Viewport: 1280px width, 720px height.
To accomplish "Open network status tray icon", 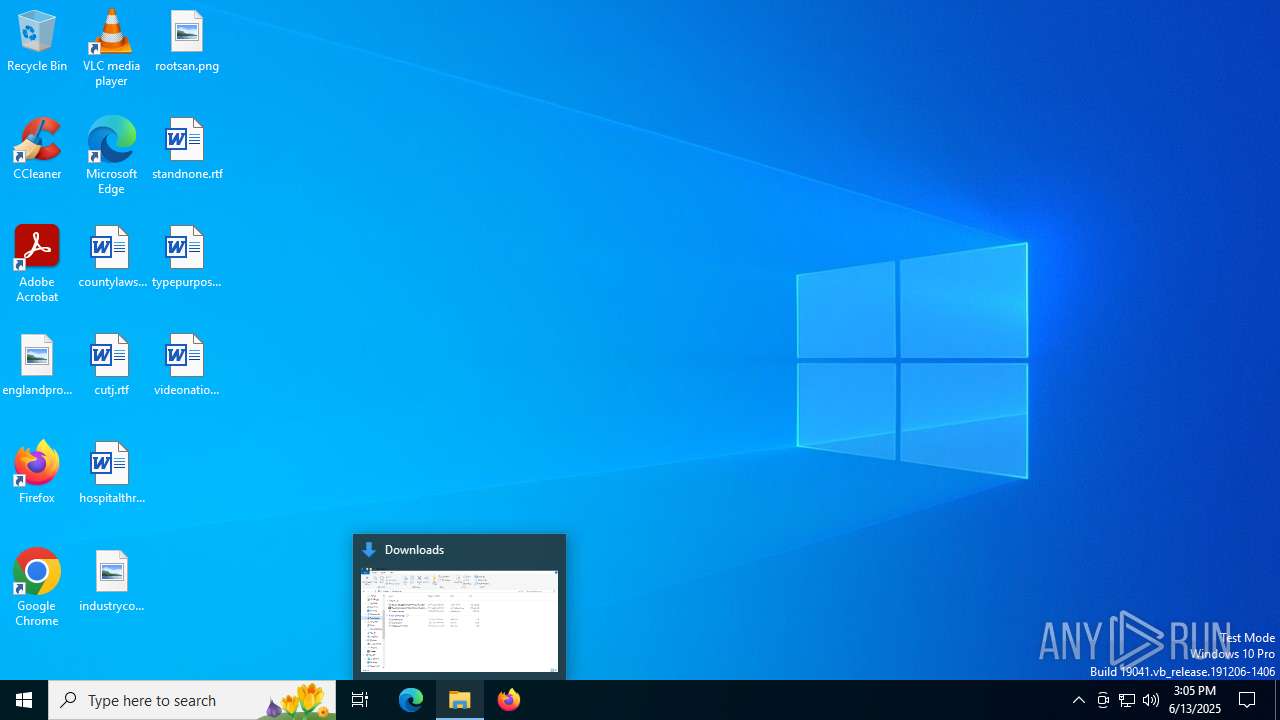I will click(1127, 700).
